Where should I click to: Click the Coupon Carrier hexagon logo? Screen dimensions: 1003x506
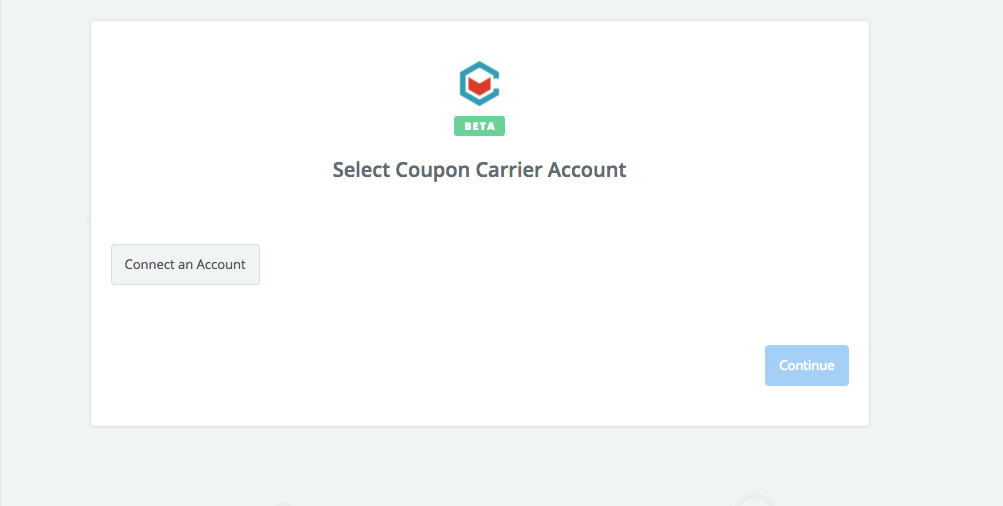pyautogui.click(x=479, y=84)
